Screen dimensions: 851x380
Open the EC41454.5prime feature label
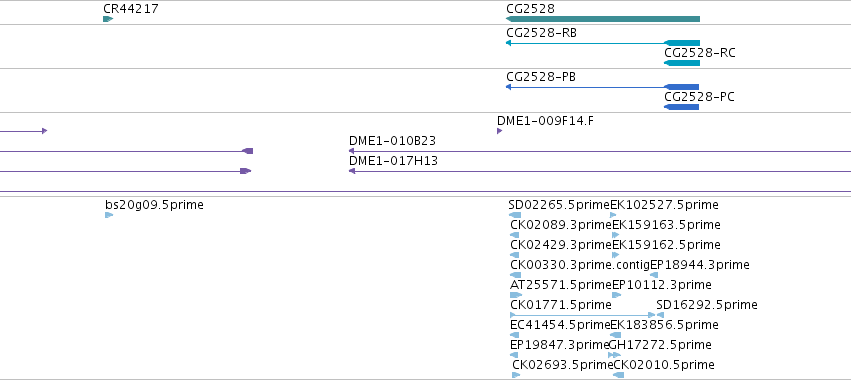(560, 325)
